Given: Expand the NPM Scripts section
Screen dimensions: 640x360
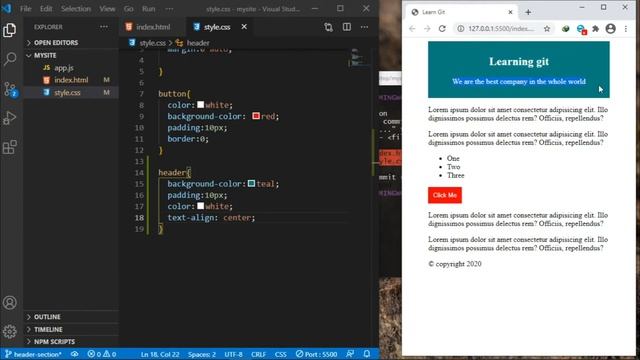Looking at the screenshot, I should coord(71,342).
